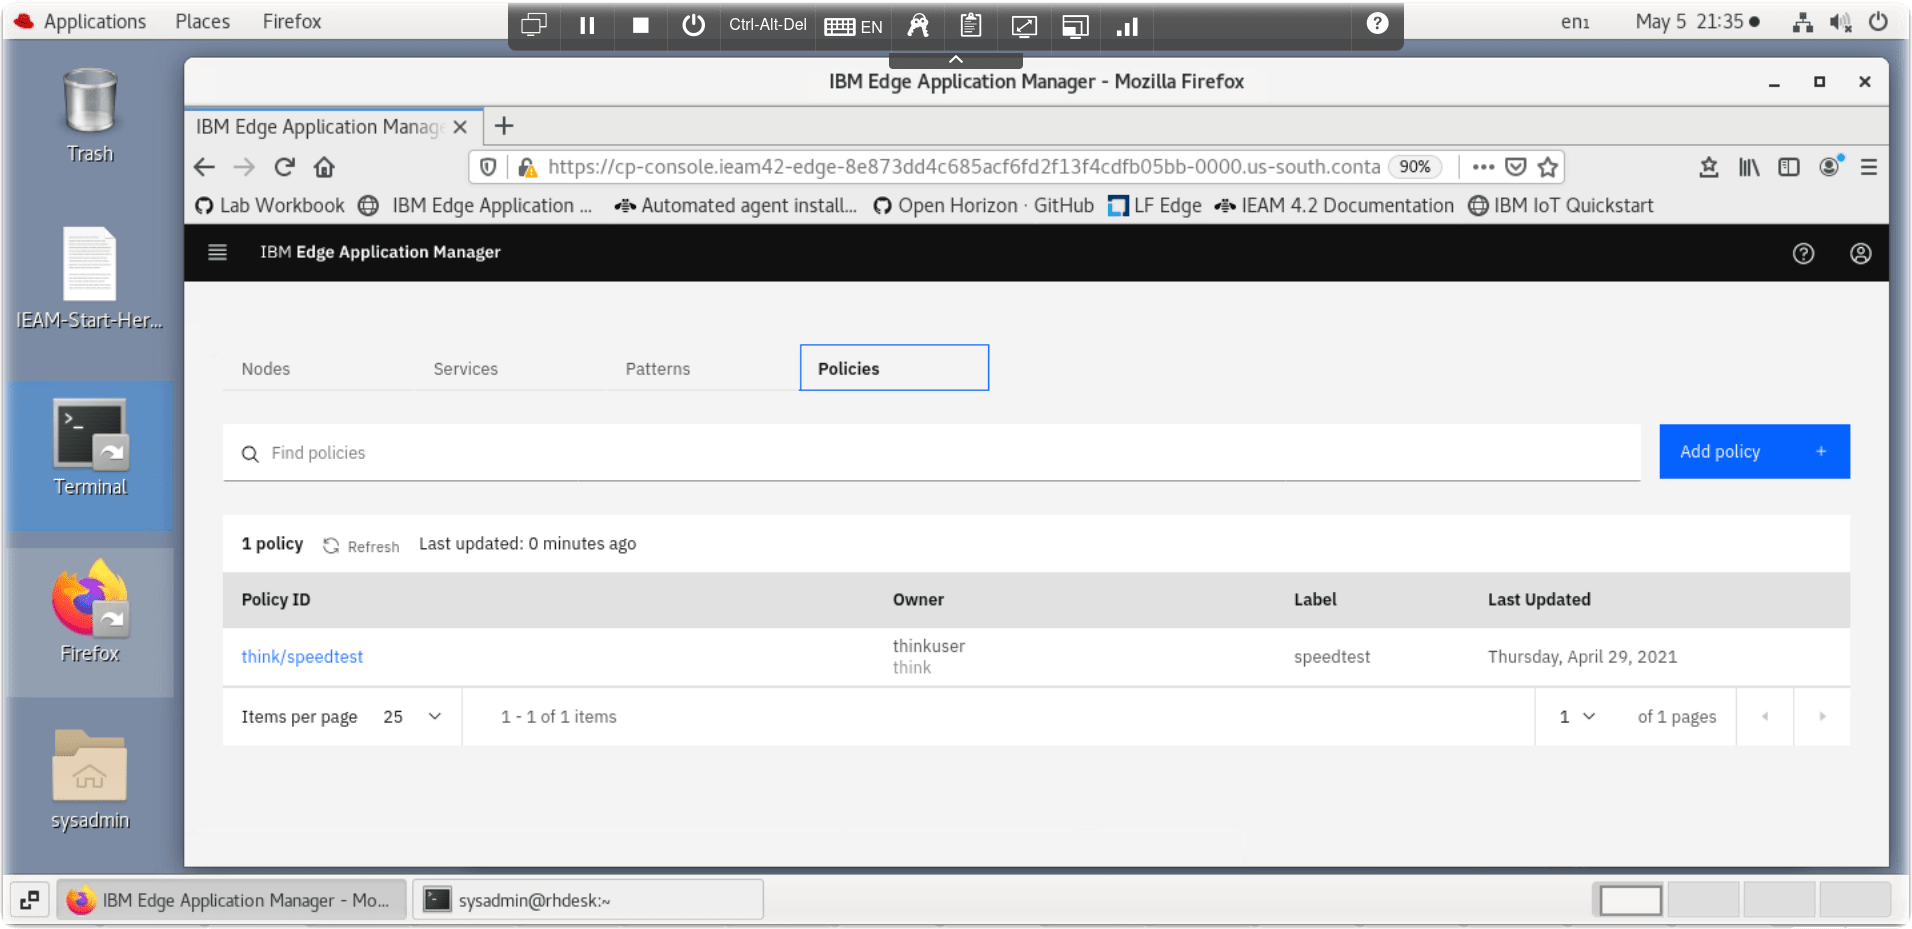Pause the virtual machine in top toolbar

coord(587,25)
